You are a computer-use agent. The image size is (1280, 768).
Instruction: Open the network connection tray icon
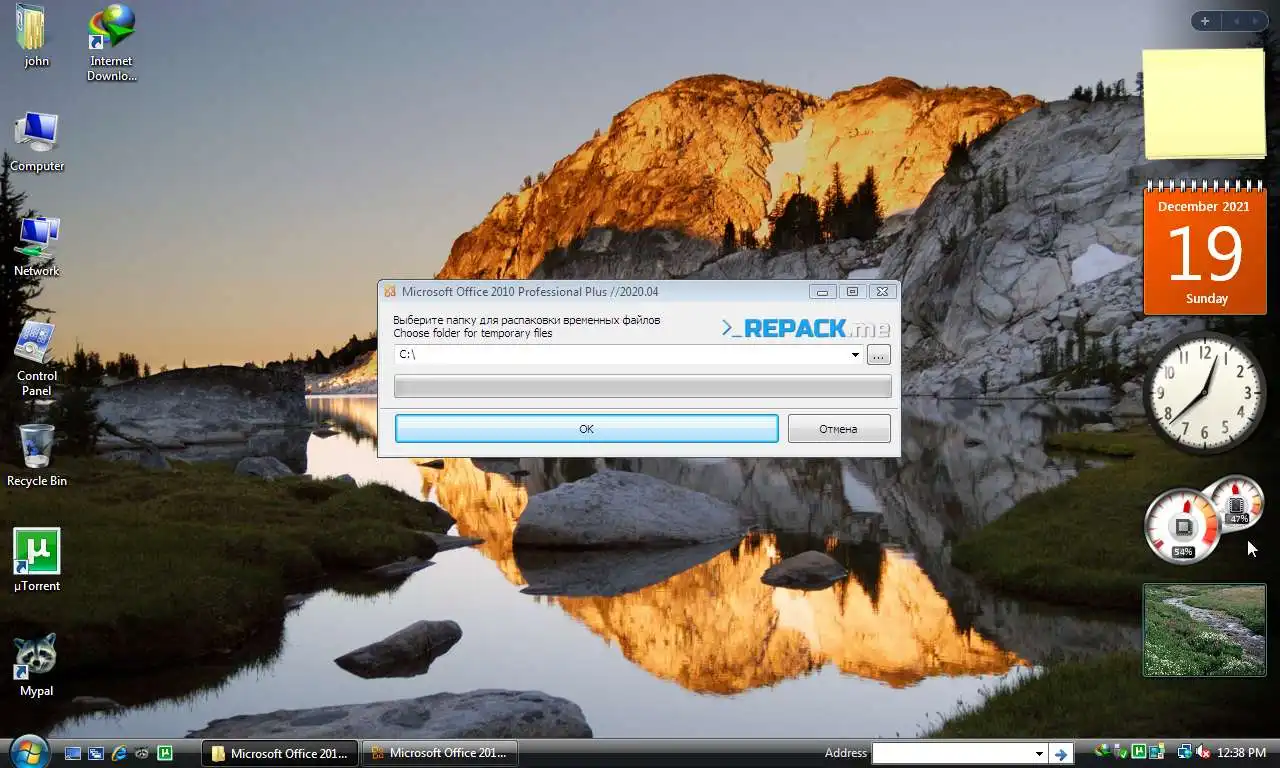[1185, 752]
